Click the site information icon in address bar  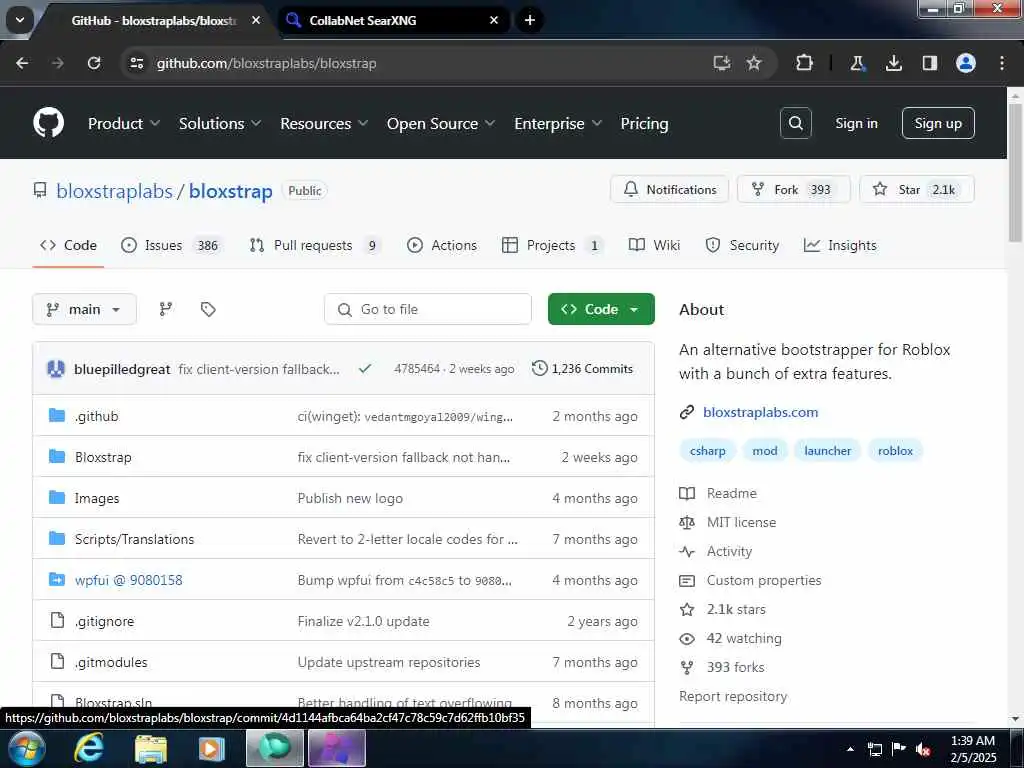[x=136, y=63]
